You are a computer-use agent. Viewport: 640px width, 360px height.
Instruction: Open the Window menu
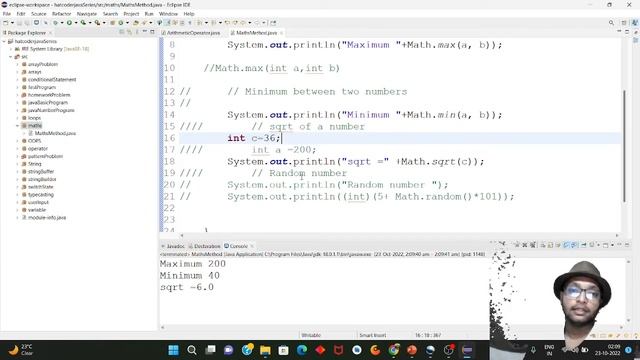168,14
